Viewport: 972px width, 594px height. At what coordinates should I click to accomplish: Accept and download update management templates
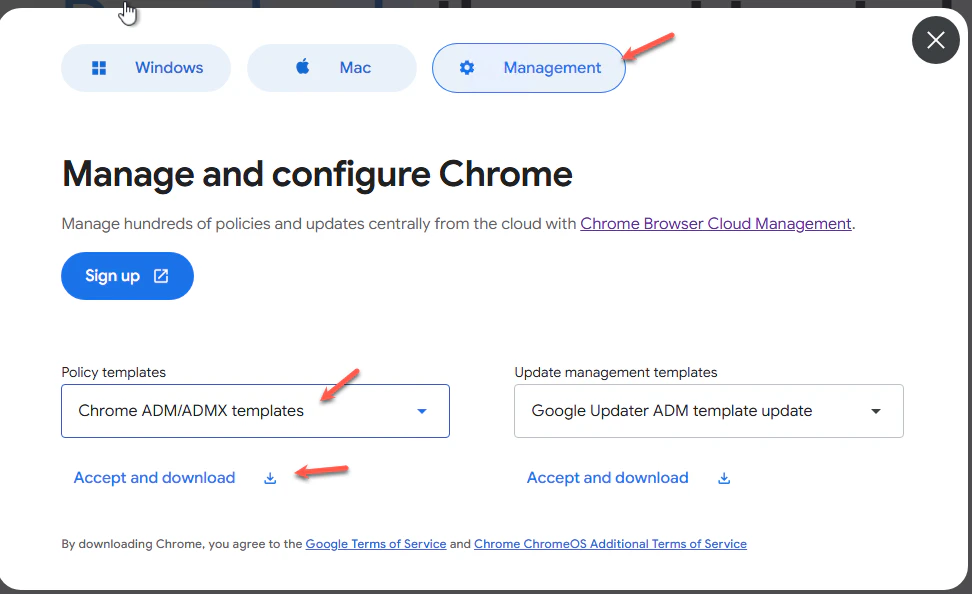click(x=608, y=478)
